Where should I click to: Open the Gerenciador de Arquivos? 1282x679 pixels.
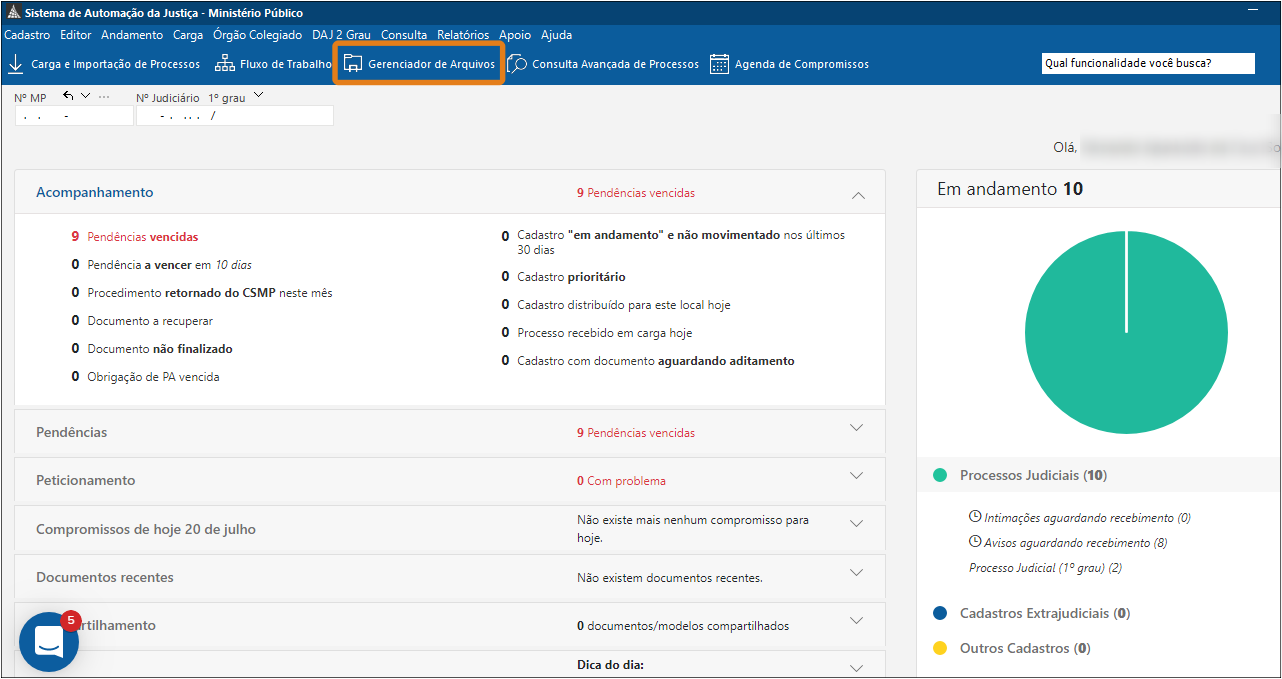point(419,64)
